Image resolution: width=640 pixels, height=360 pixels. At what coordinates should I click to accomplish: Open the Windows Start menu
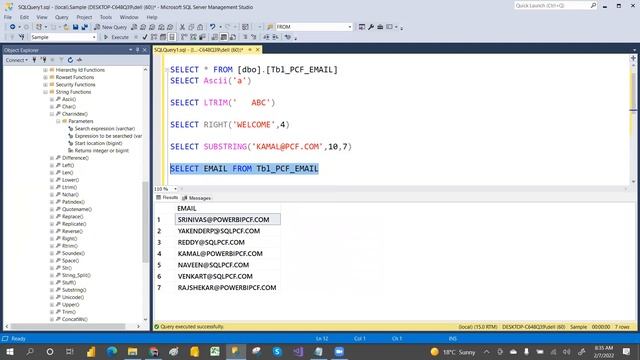9,351
